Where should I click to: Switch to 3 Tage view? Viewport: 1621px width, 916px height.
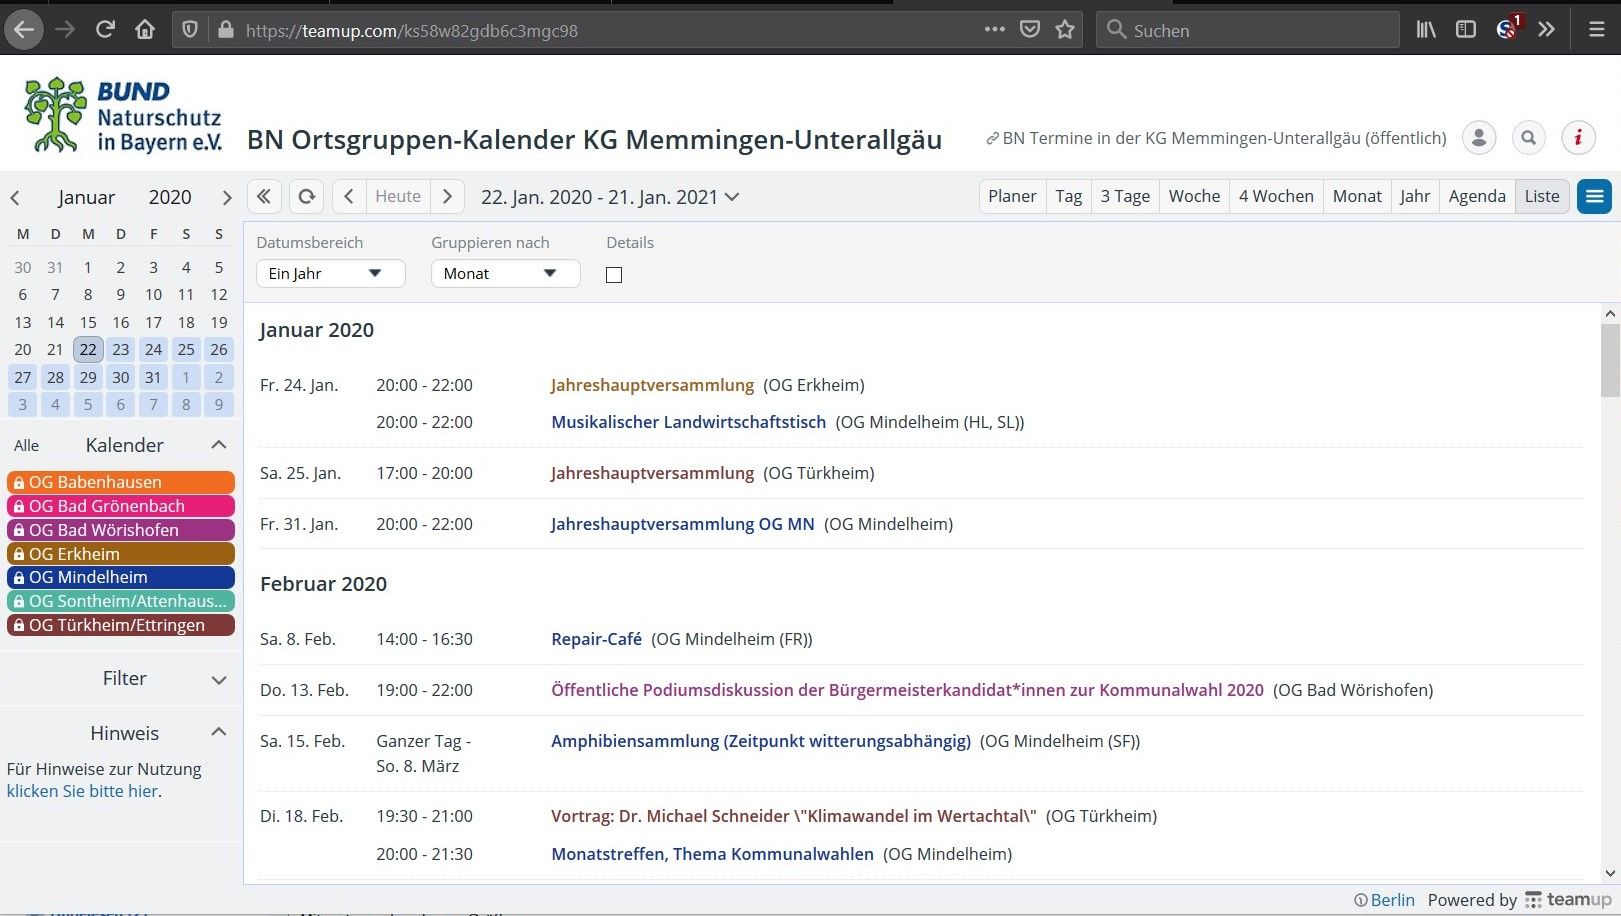click(x=1126, y=197)
